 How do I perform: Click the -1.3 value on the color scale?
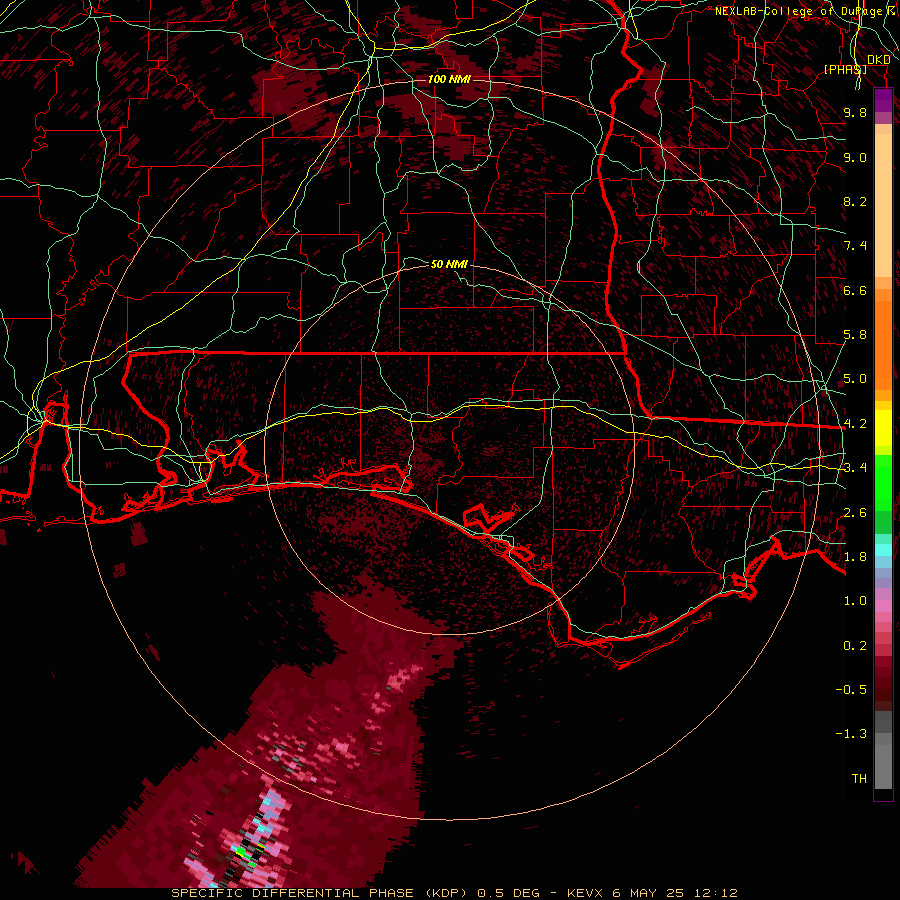[851, 734]
